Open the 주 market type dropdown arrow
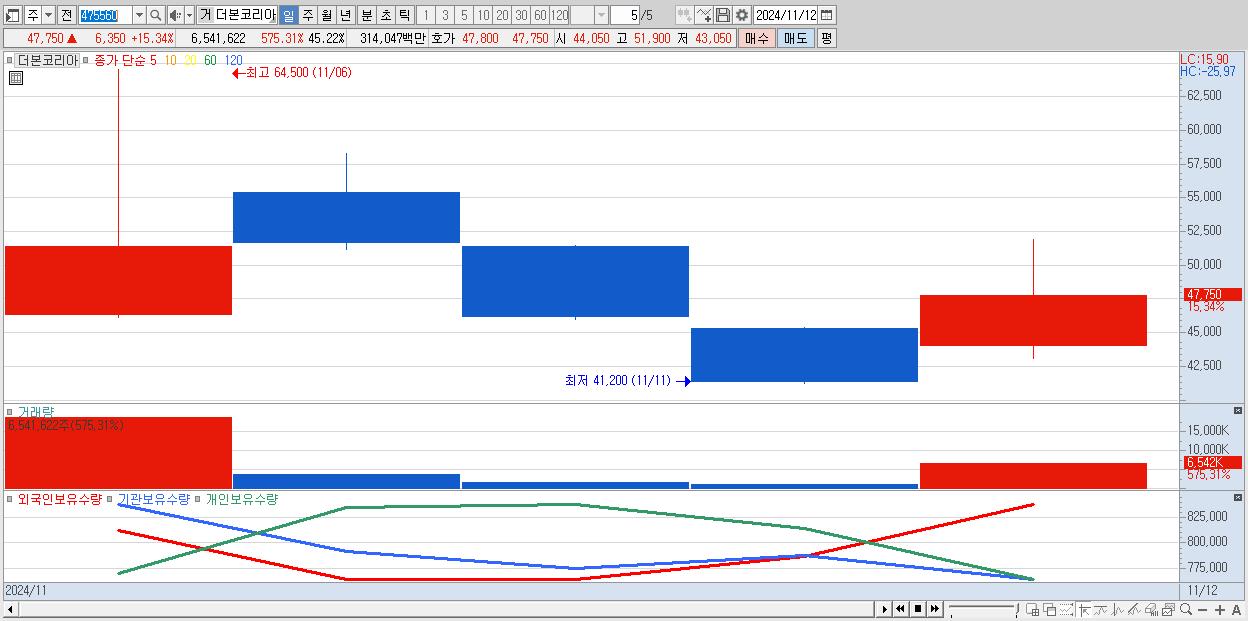1248x621 pixels. [48, 15]
